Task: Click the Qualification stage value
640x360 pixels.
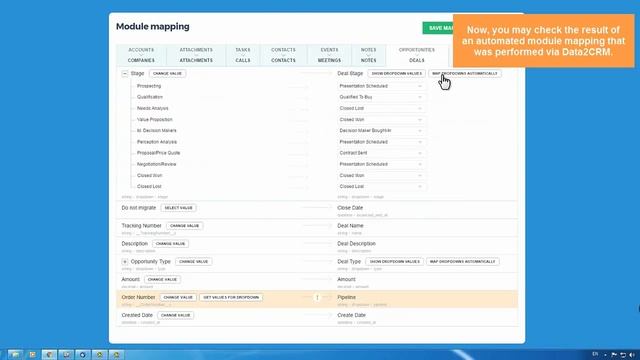Action: [150, 97]
